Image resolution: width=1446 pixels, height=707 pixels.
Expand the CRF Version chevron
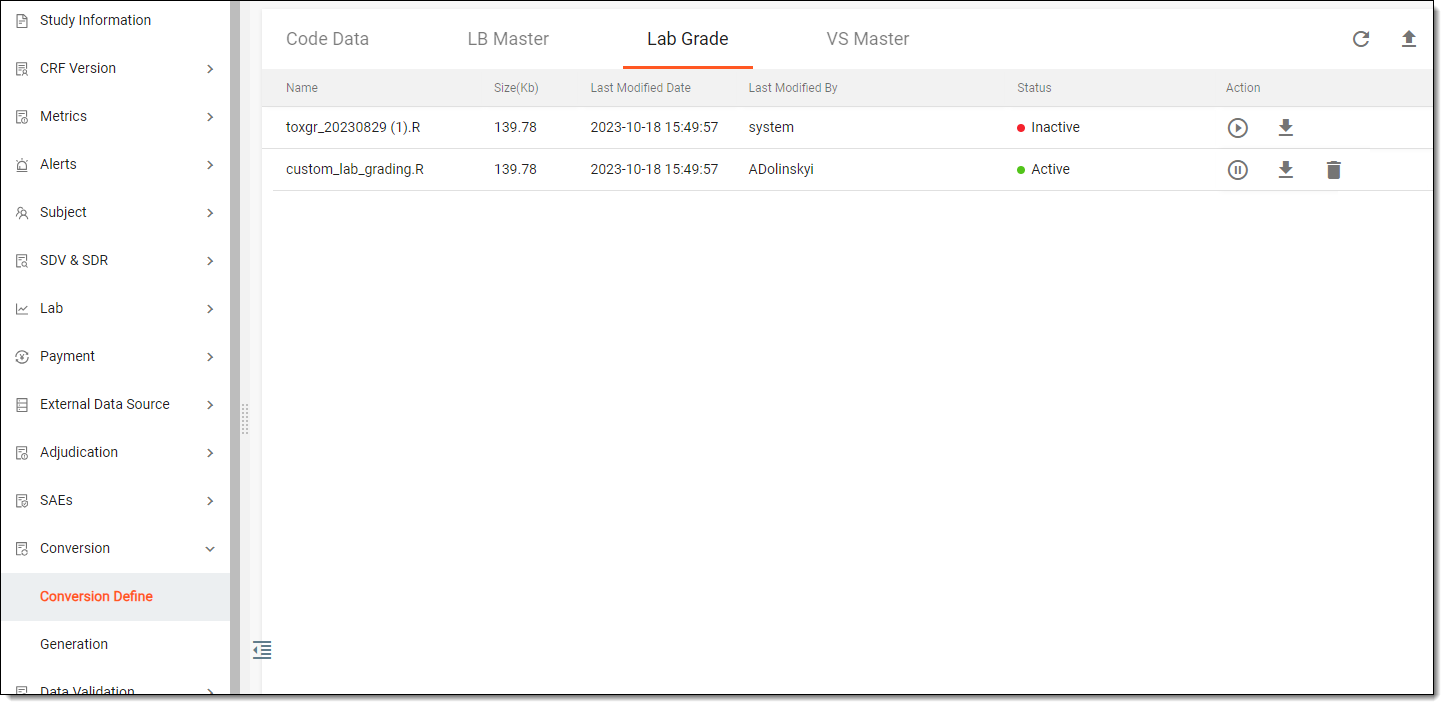point(210,69)
